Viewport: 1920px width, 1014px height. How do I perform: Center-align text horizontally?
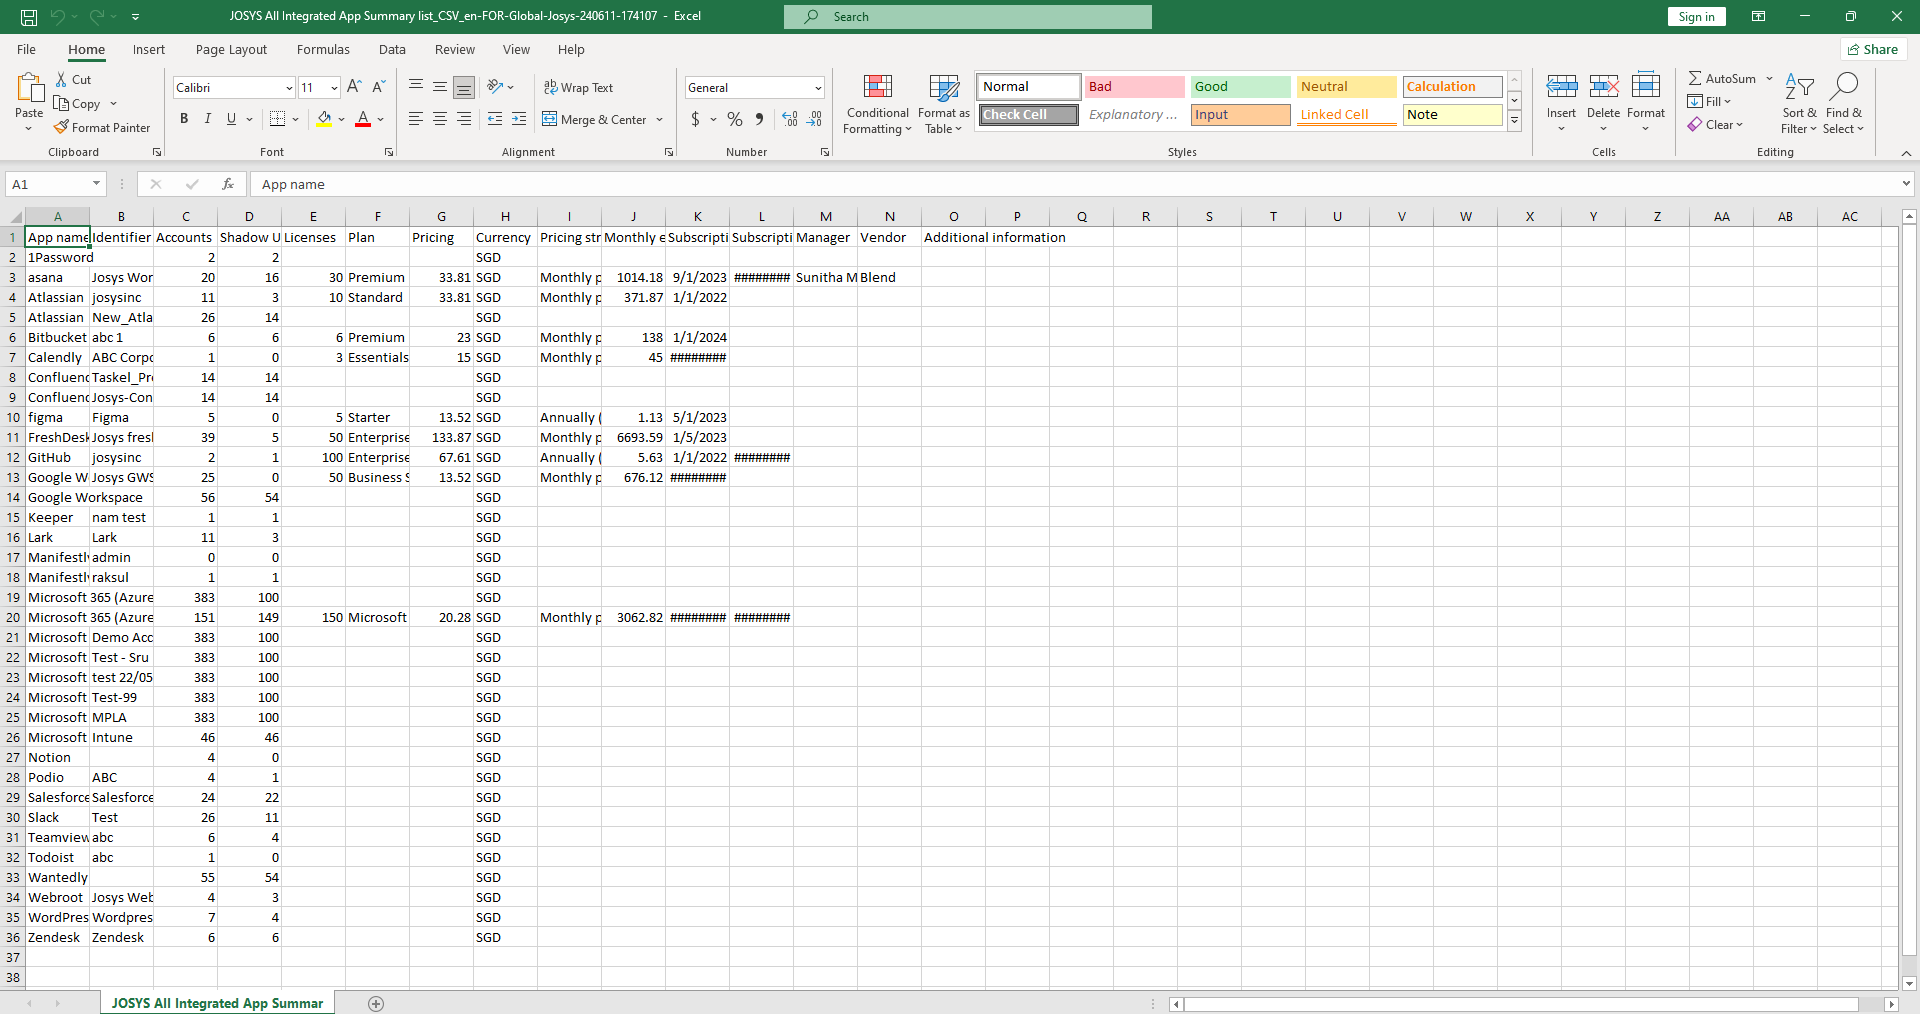[x=440, y=119]
